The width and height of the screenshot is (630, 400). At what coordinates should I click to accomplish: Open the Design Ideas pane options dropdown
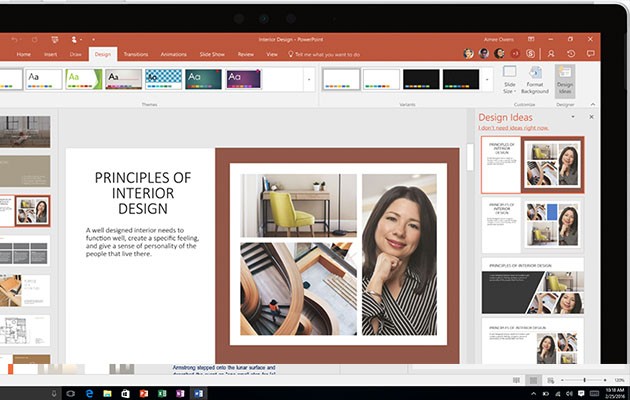tap(573, 117)
